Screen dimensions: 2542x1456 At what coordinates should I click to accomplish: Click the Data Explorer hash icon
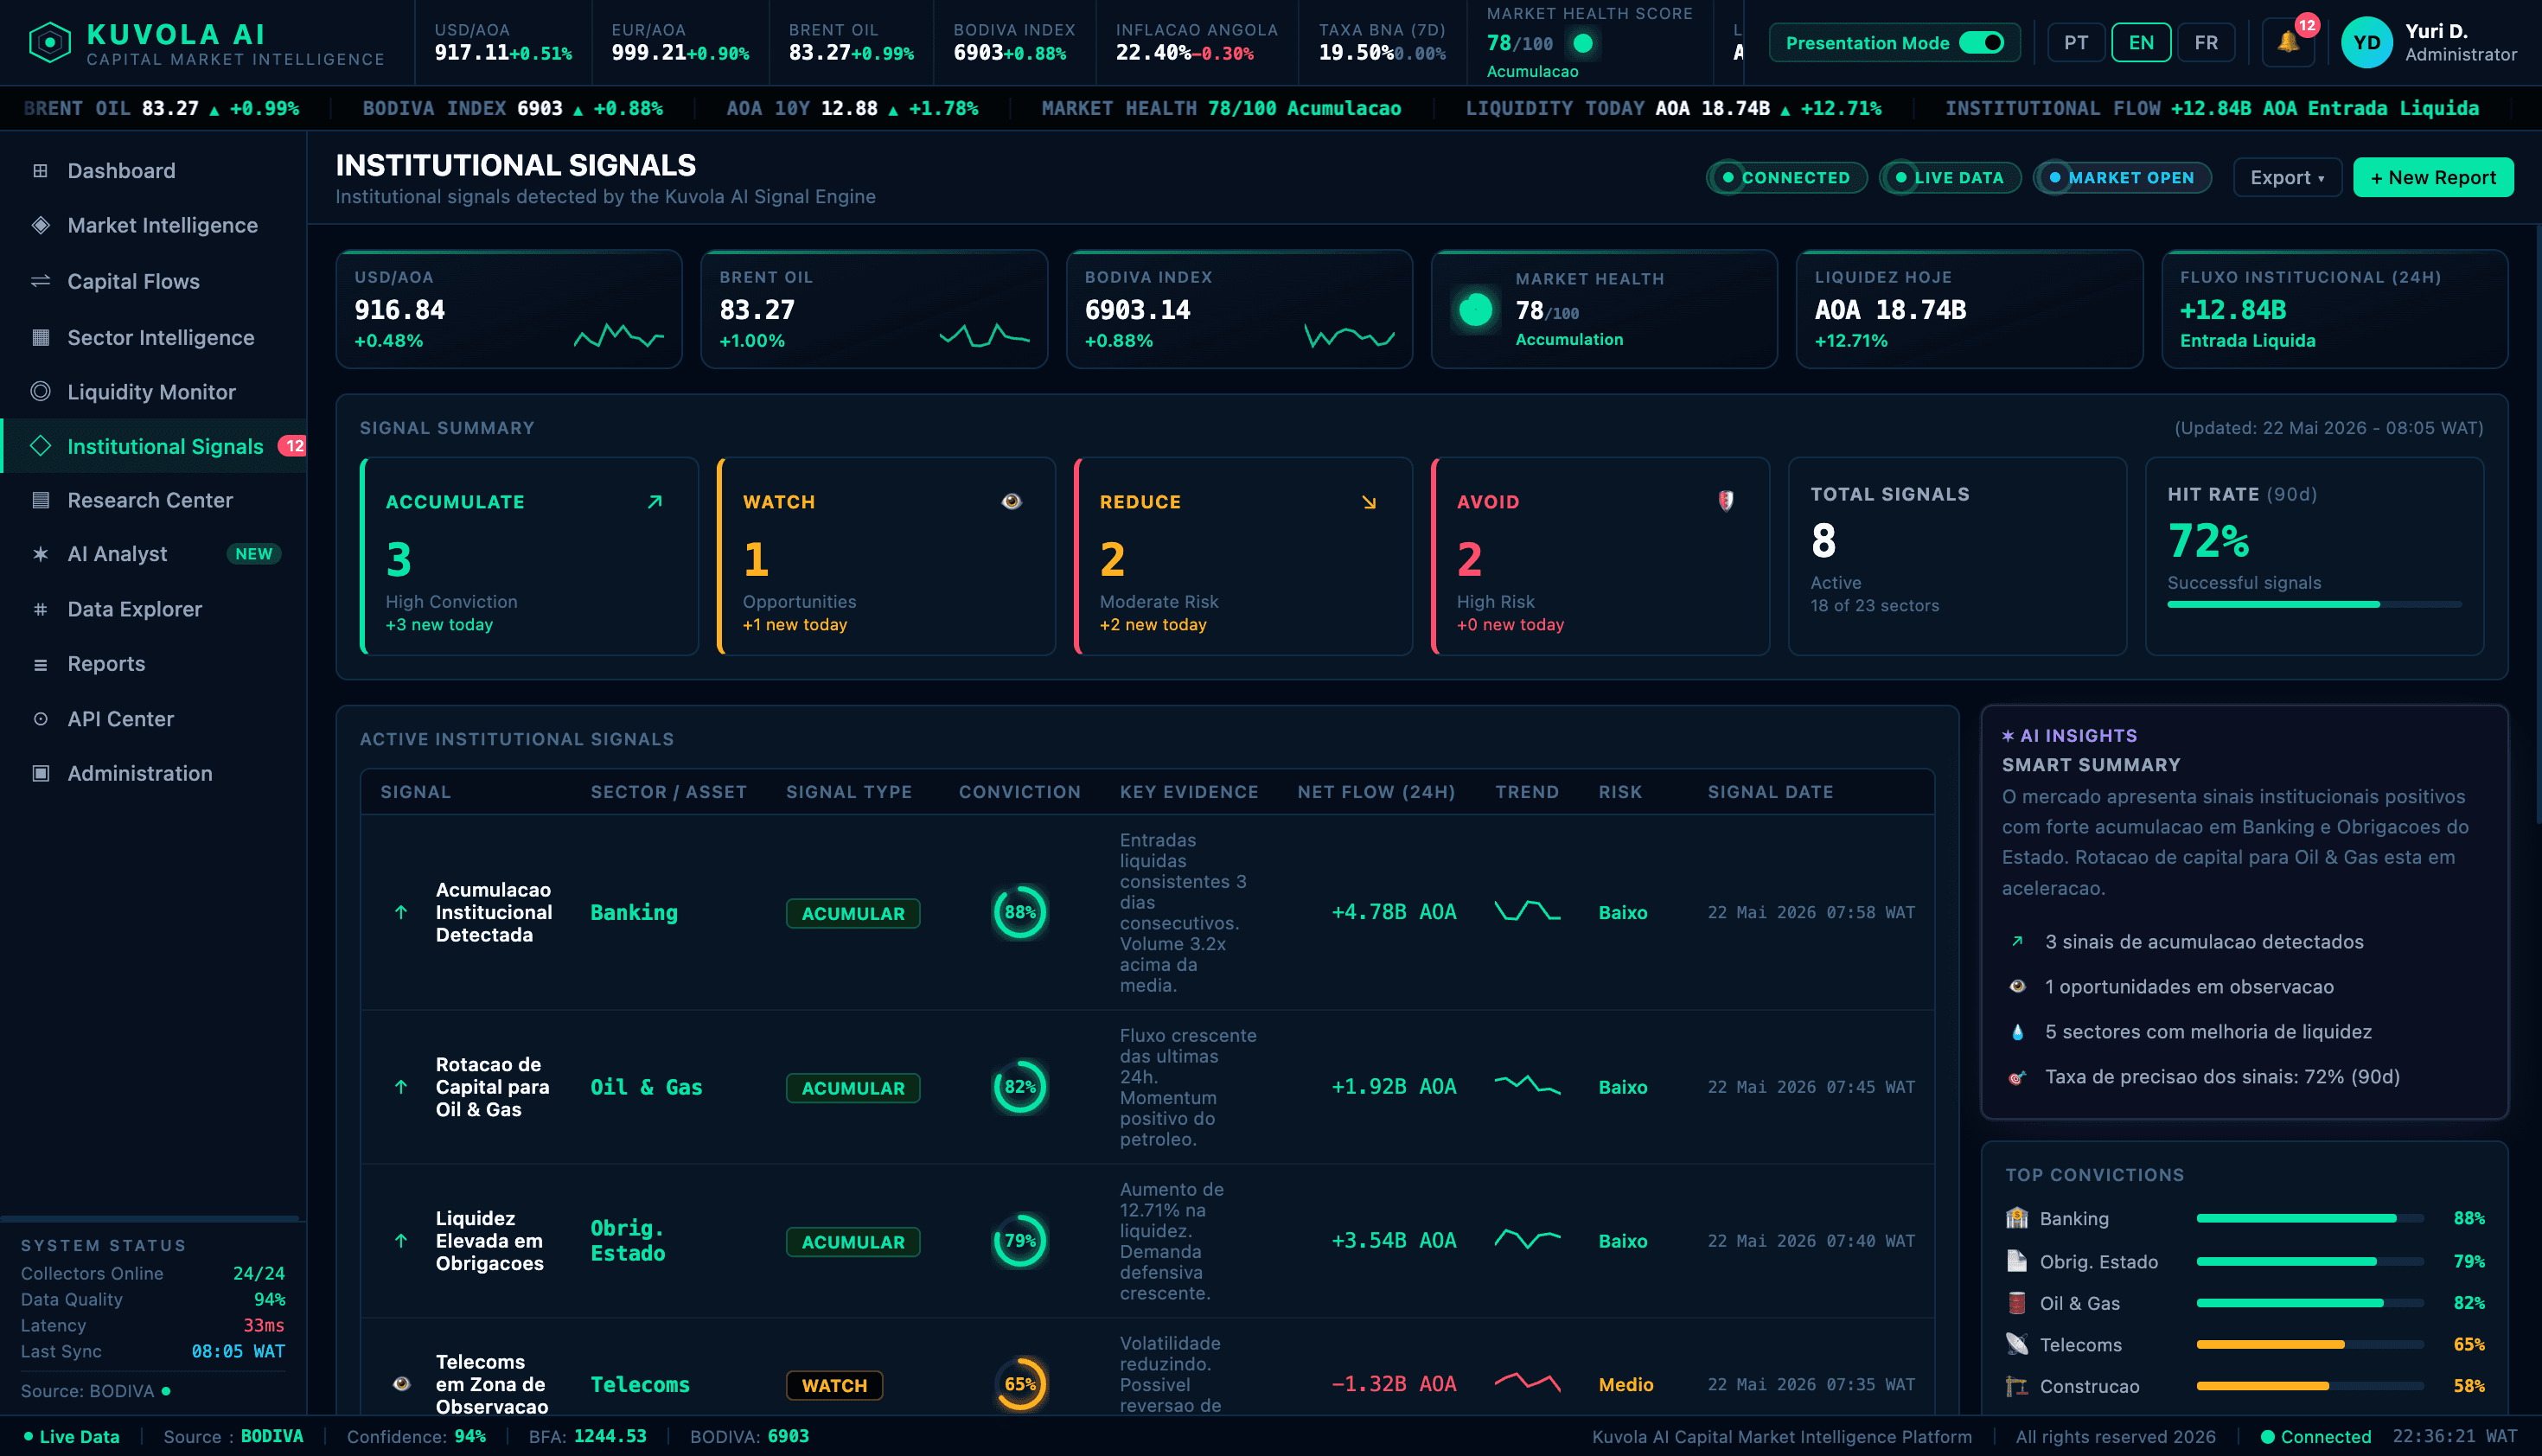[40, 609]
